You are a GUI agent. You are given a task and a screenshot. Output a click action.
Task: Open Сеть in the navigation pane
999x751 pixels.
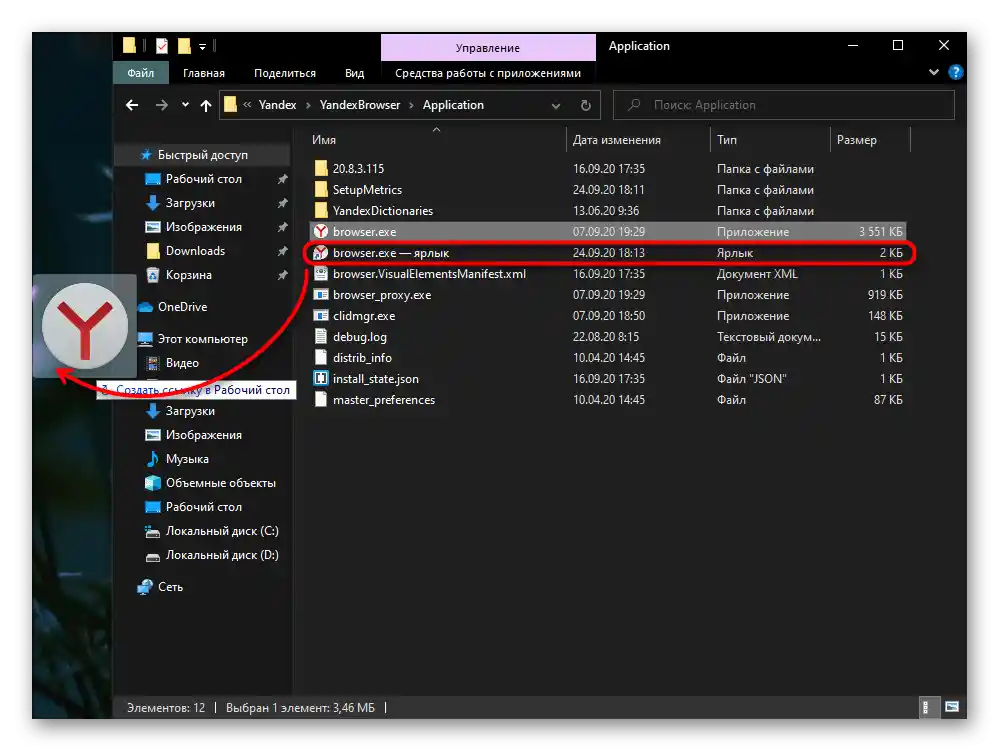click(x=169, y=587)
